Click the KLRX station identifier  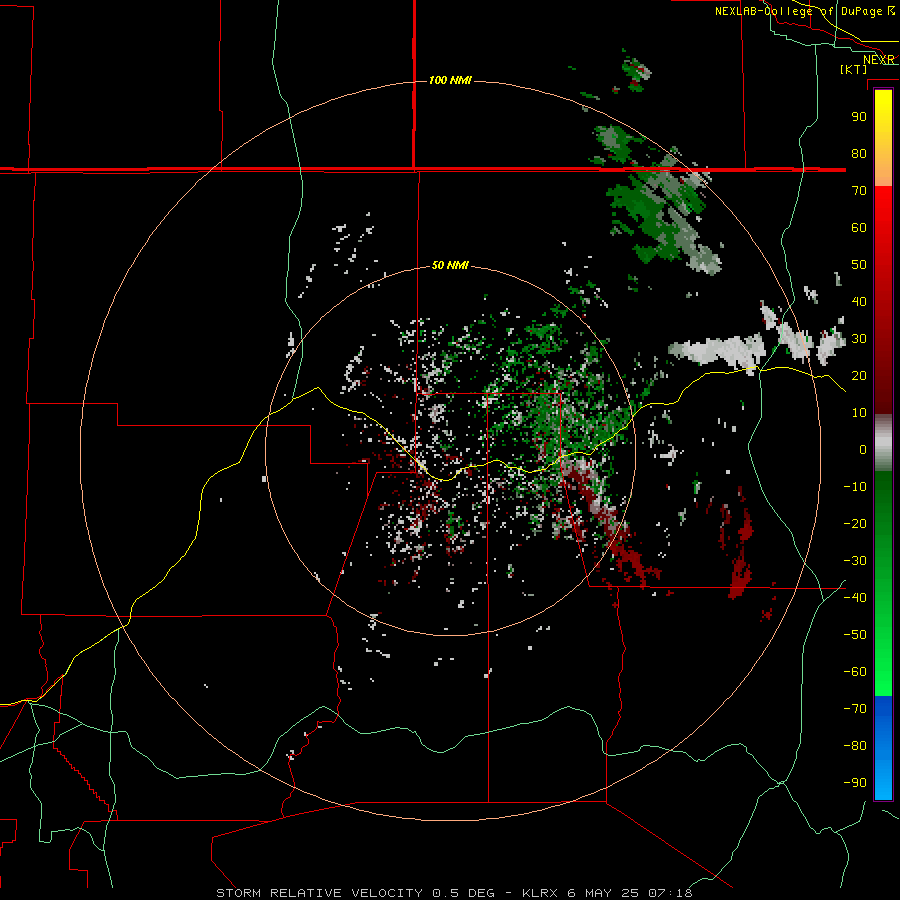[x=540, y=893]
